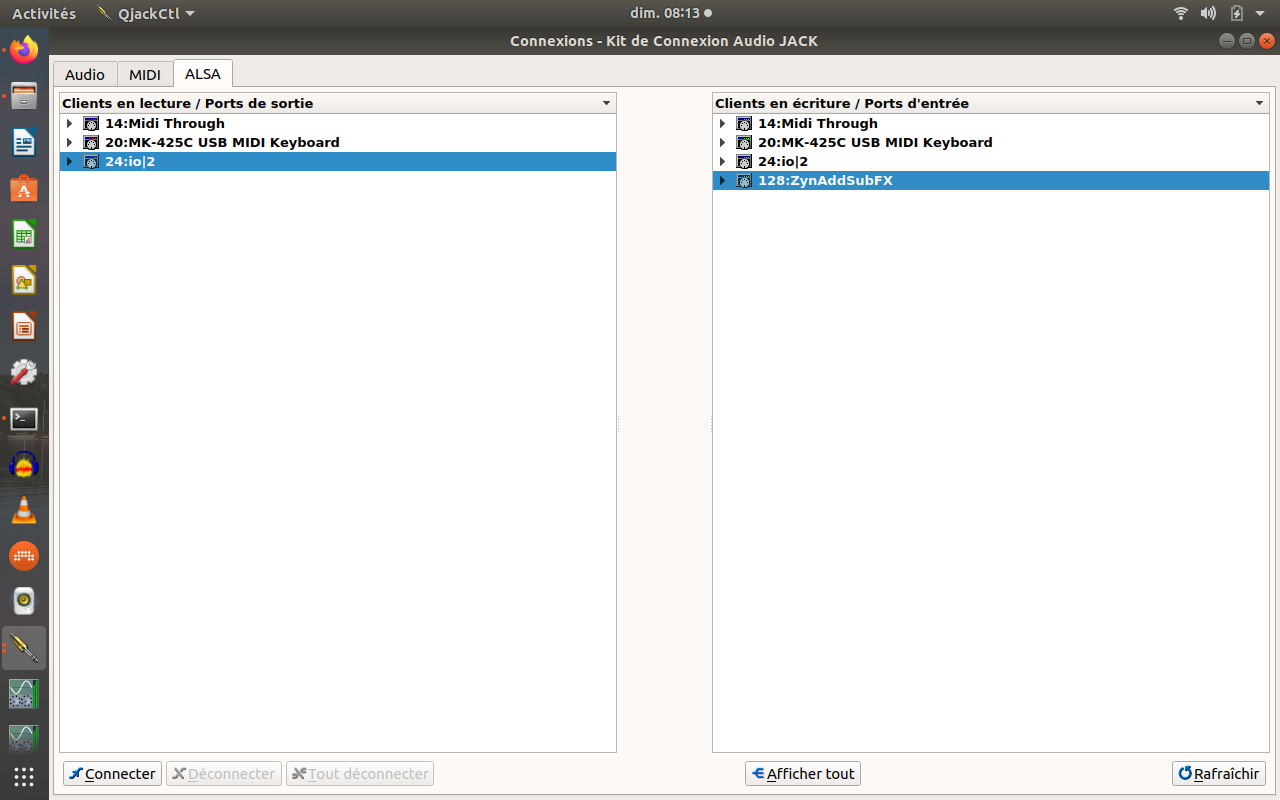1280x800 pixels.
Task: Expand input client 14:Midi Through
Action: click(723, 124)
